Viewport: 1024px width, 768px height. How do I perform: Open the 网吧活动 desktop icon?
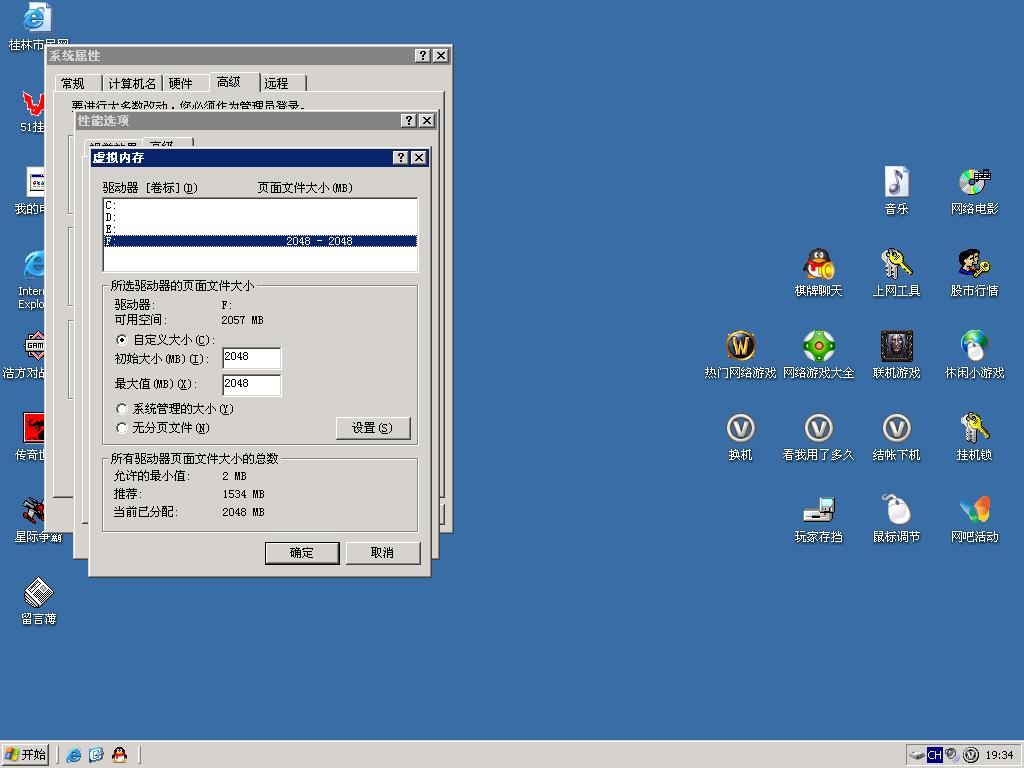(974, 511)
